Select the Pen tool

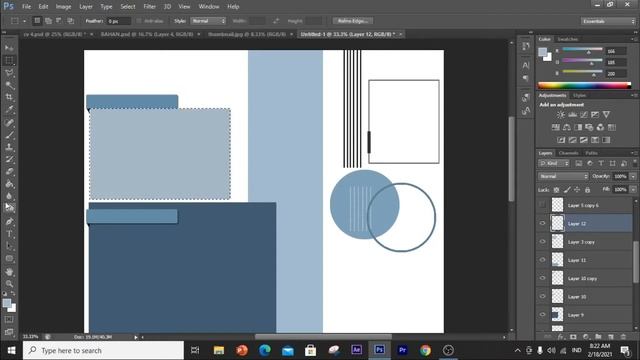coord(9,221)
